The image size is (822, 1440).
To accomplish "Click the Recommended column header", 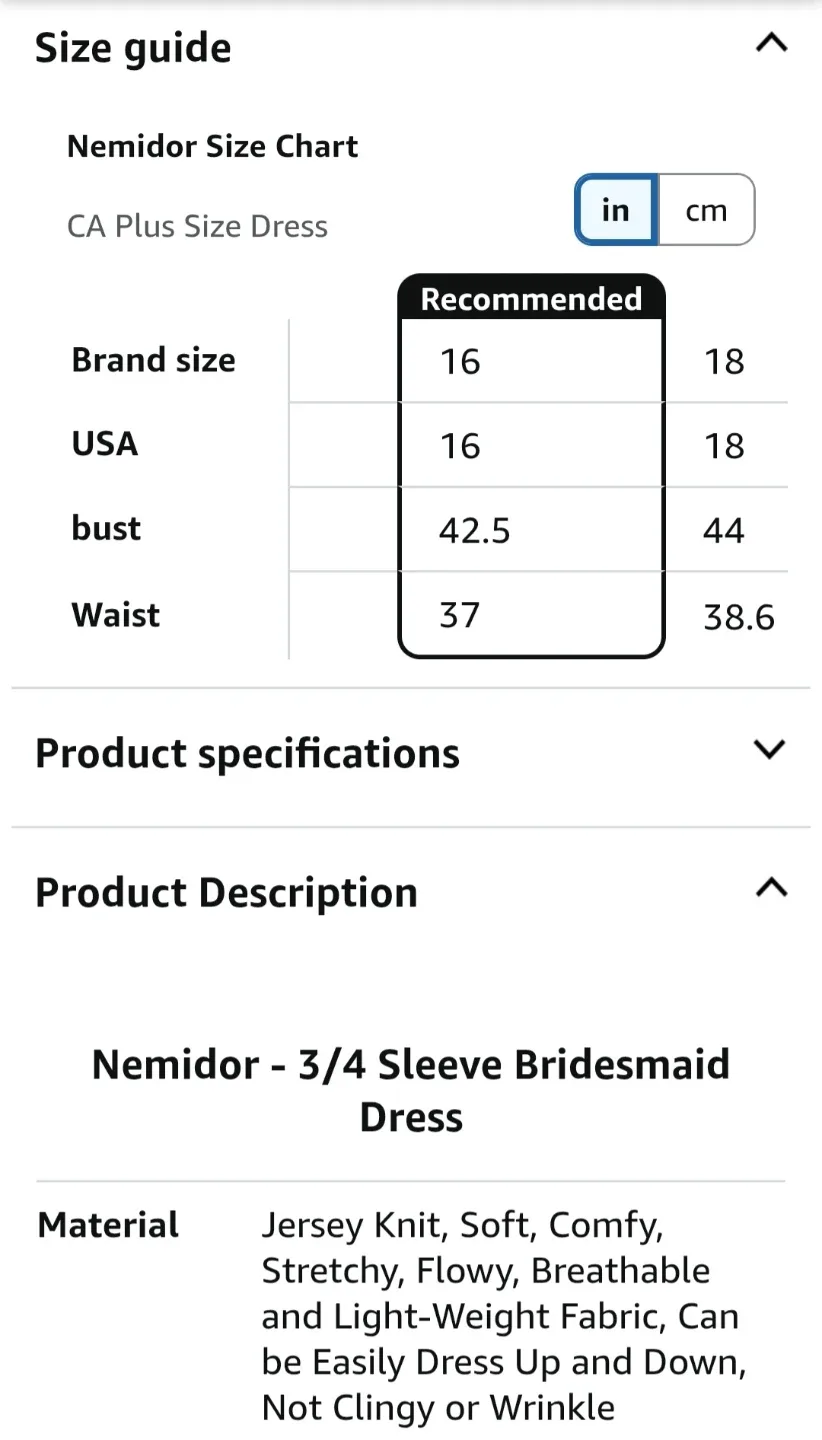I will [530, 298].
